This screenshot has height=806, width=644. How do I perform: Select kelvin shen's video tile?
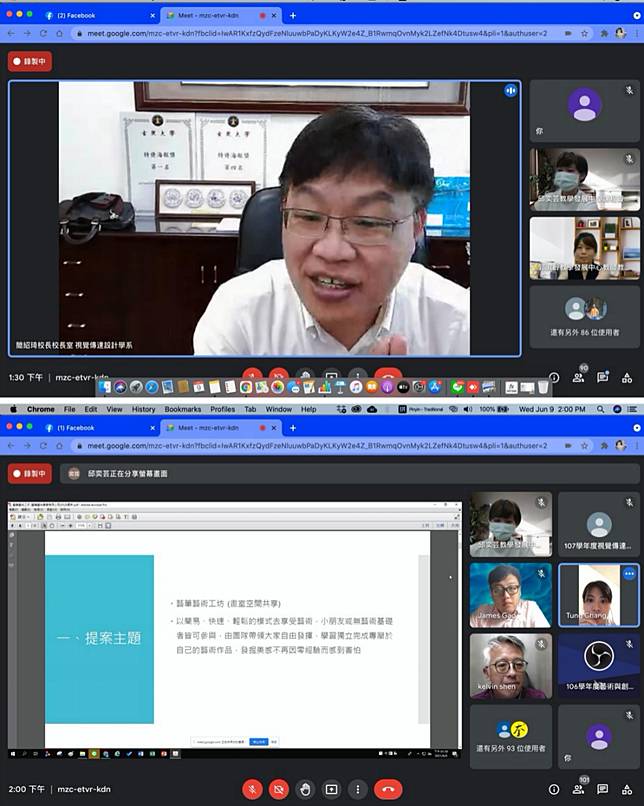510,666
